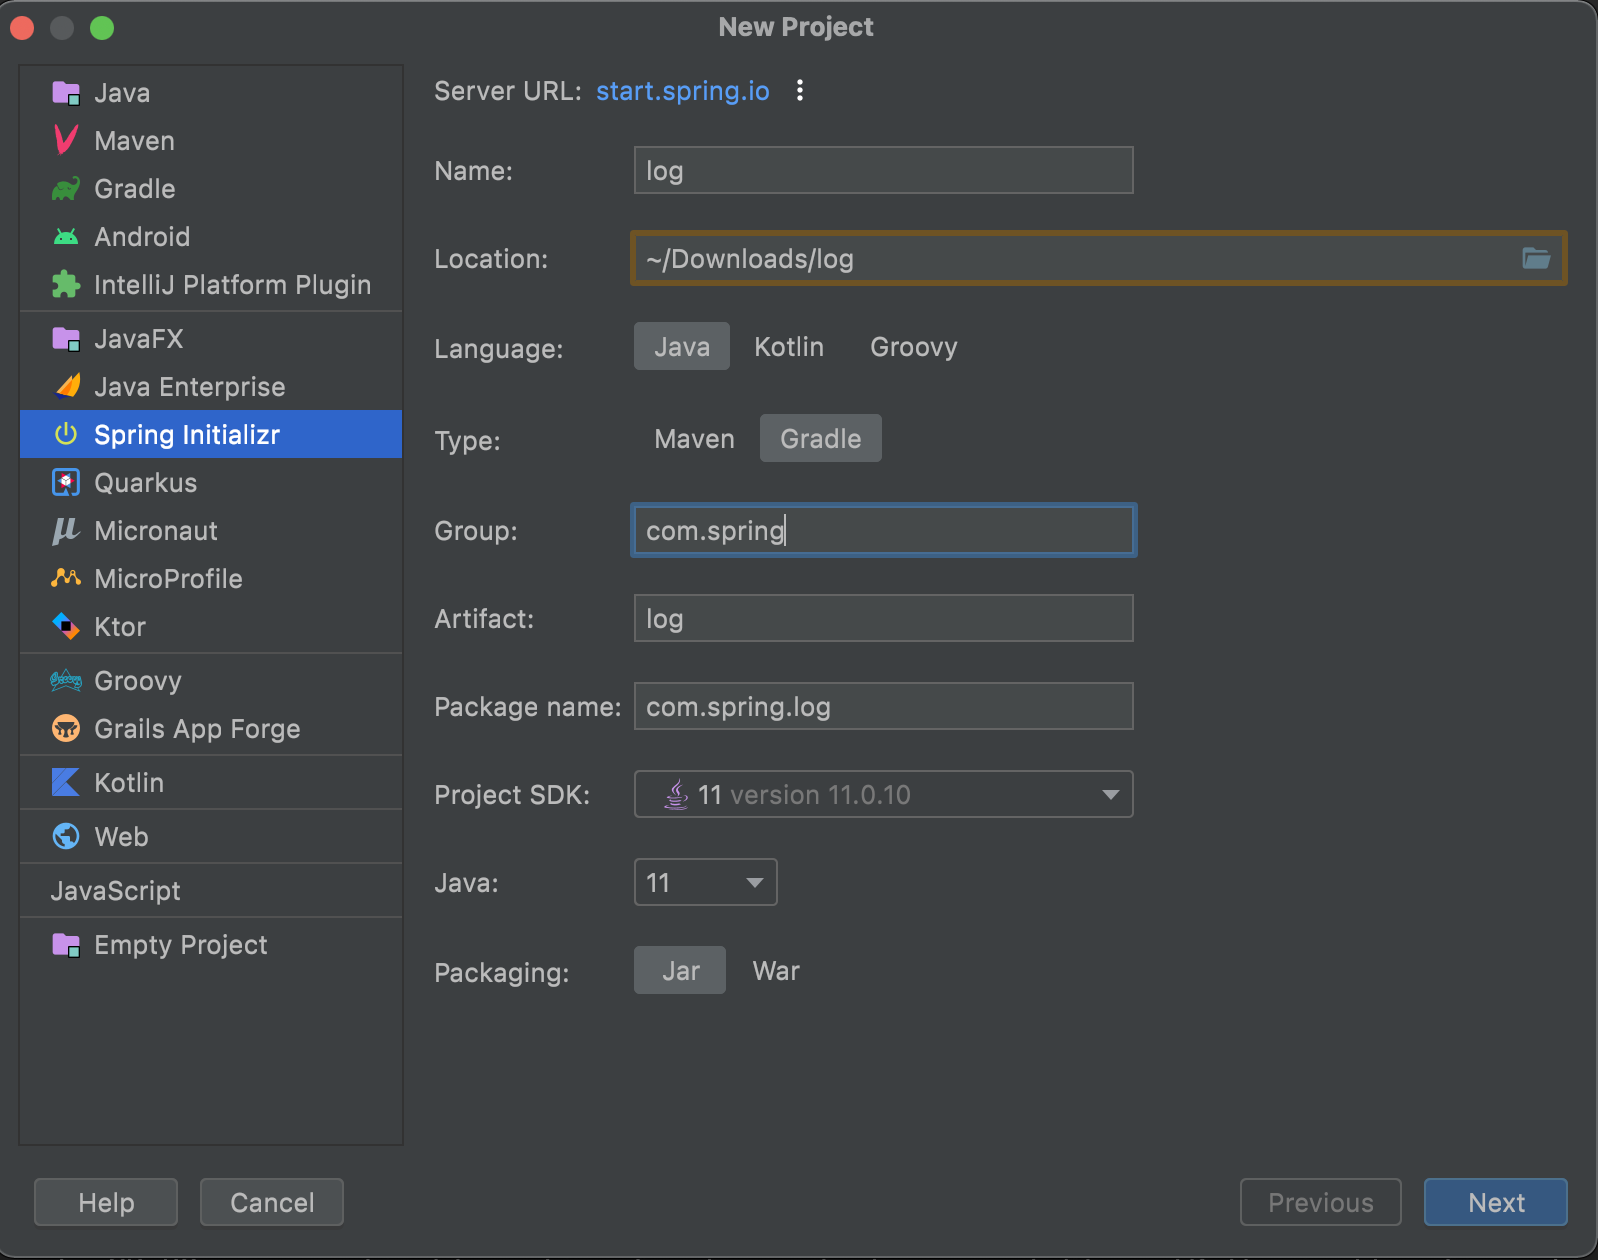This screenshot has width=1598, height=1260.
Task: Select JavaScript in the project type list
Action: (x=116, y=891)
